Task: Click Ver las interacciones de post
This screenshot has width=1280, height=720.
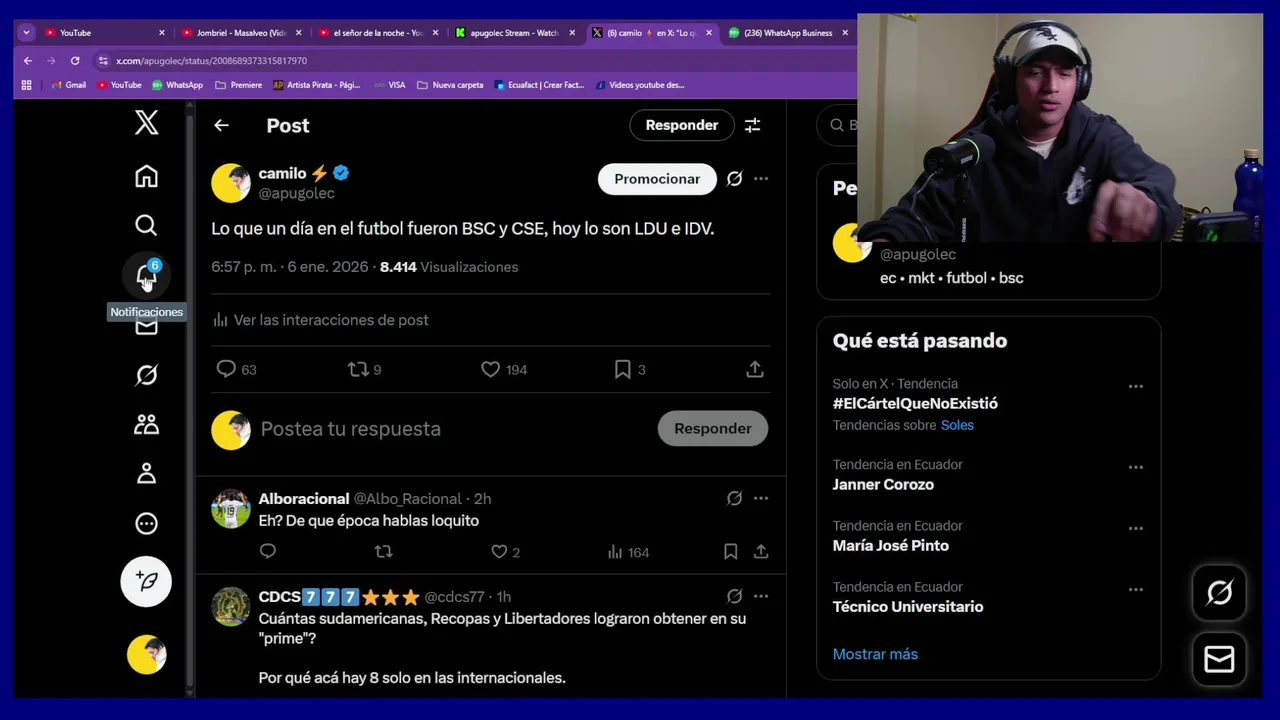Action: [320, 320]
